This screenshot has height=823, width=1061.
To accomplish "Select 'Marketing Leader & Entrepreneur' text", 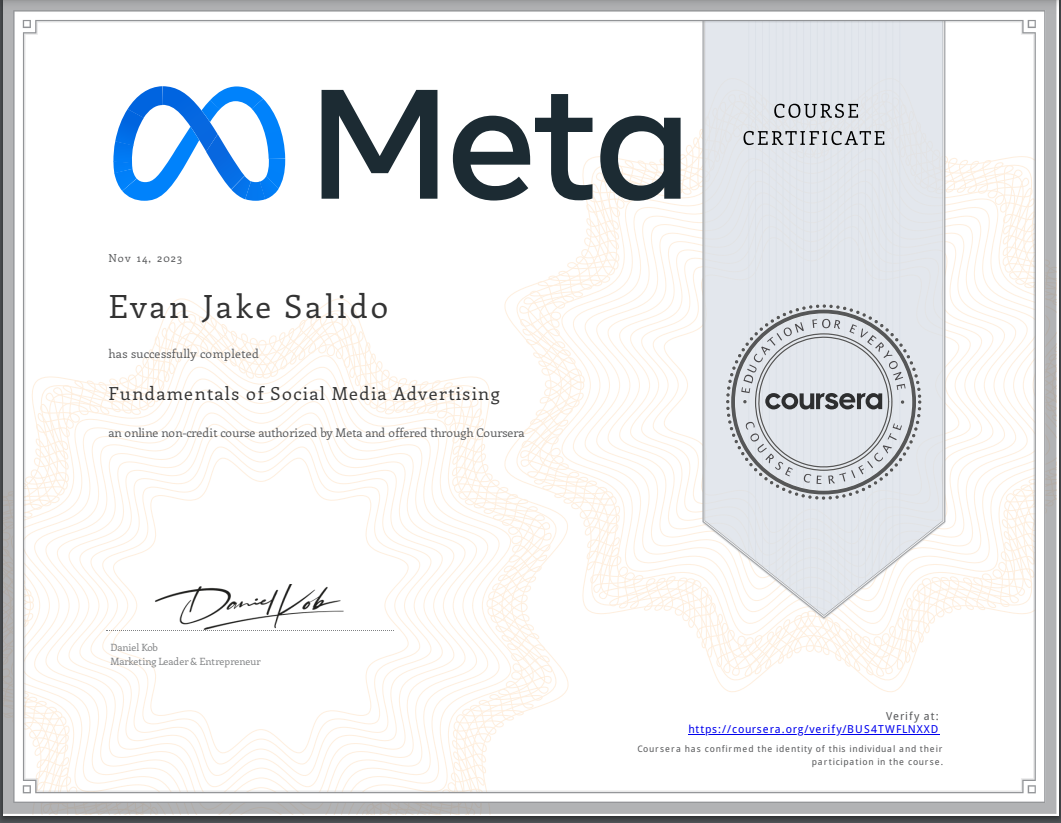I will point(185,662).
